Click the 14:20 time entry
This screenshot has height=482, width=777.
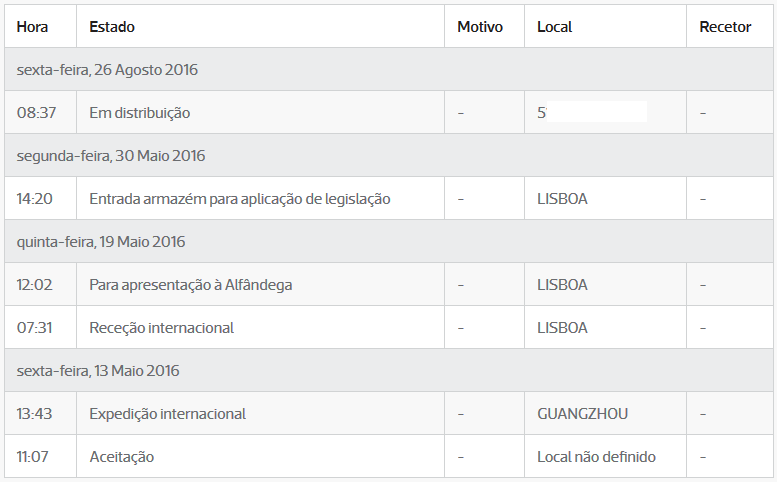34,199
